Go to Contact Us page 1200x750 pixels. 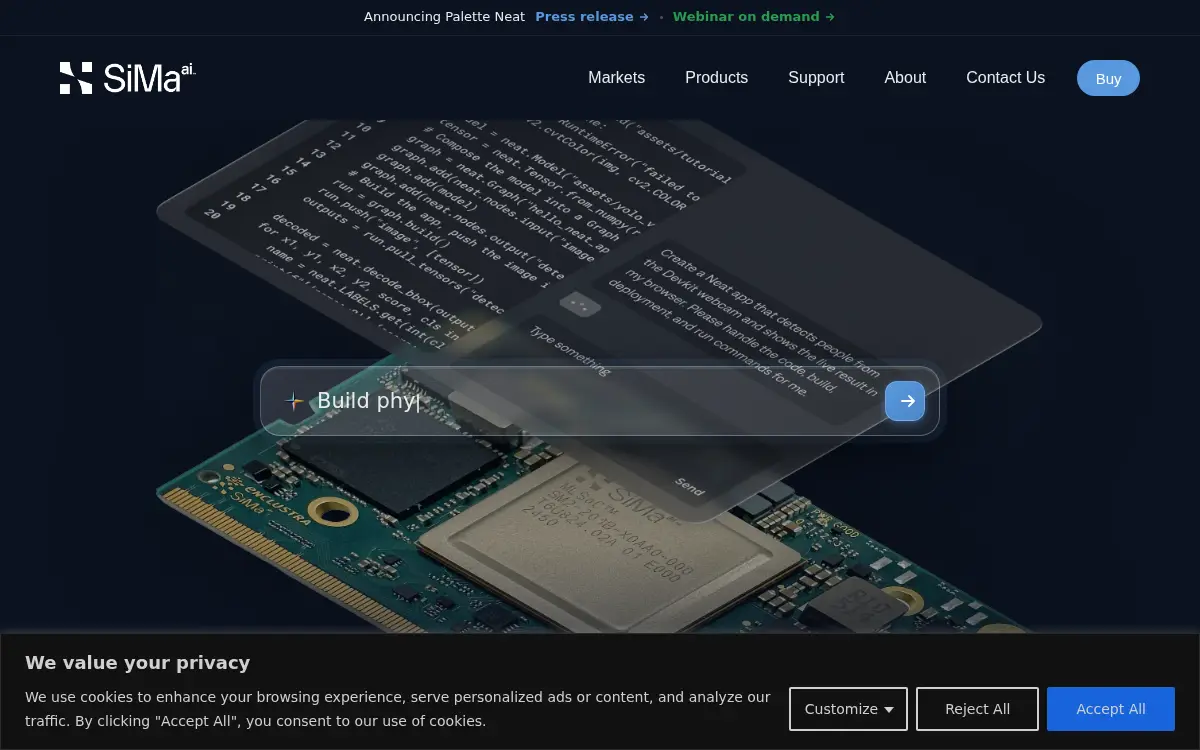click(x=1005, y=78)
